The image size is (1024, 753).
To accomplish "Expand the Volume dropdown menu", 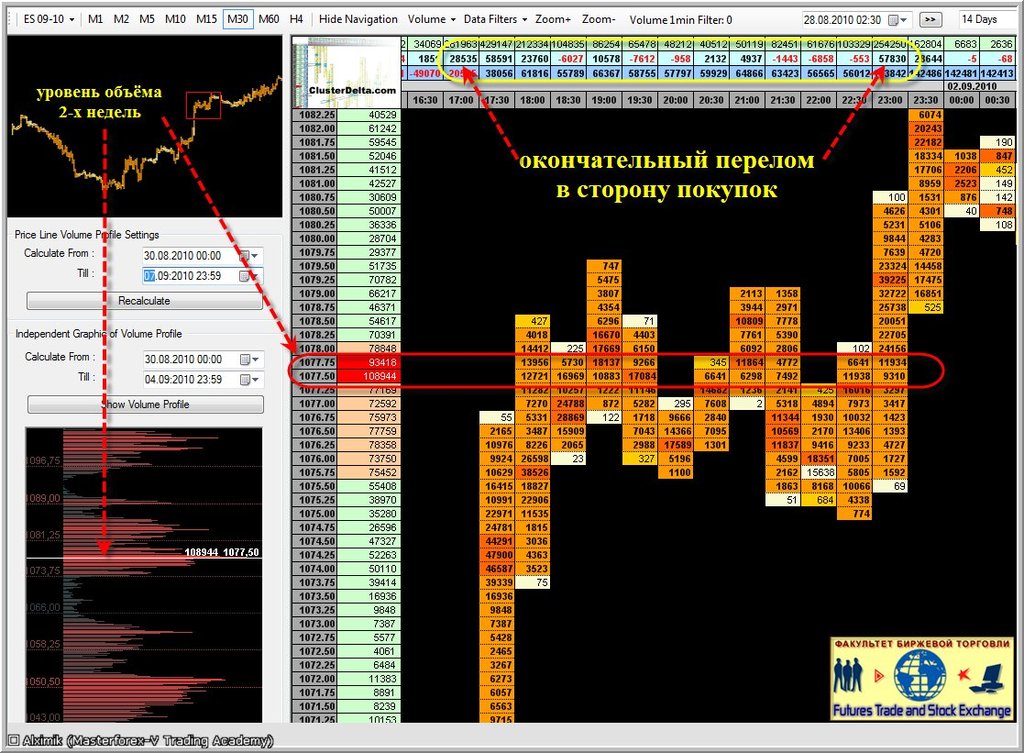I will pyautogui.click(x=432, y=19).
